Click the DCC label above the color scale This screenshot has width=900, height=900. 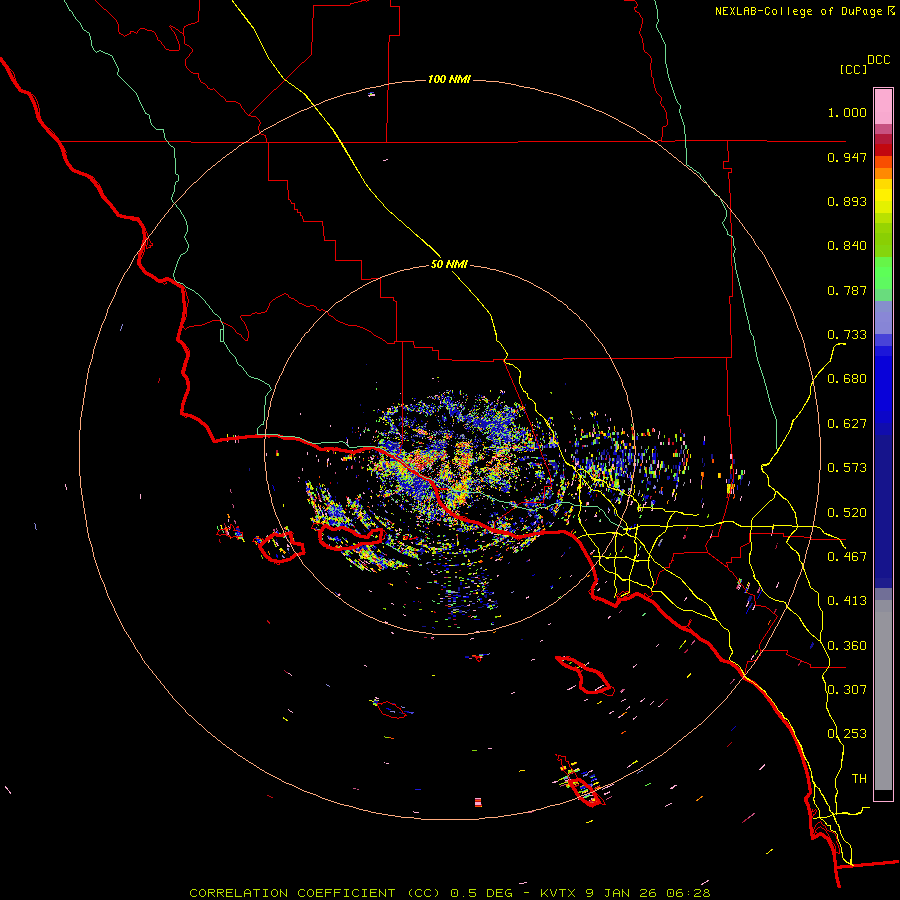879,60
